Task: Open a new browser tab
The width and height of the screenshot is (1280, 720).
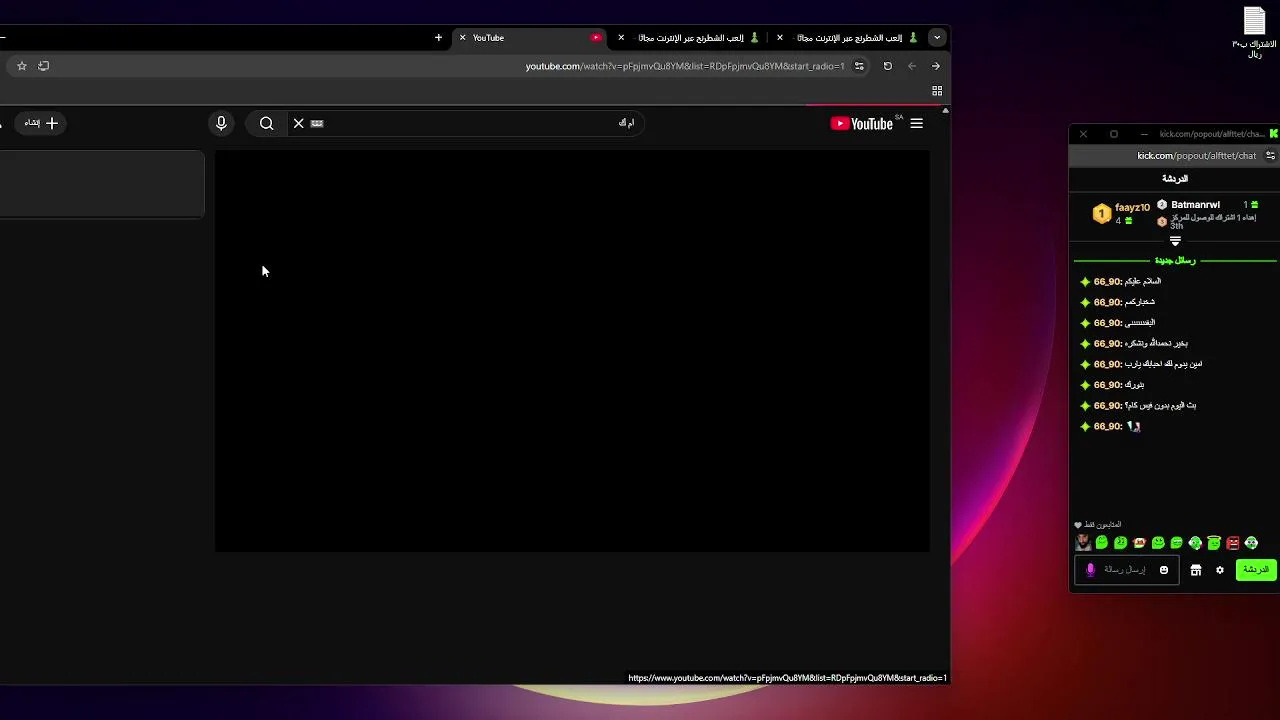Action: (438, 38)
